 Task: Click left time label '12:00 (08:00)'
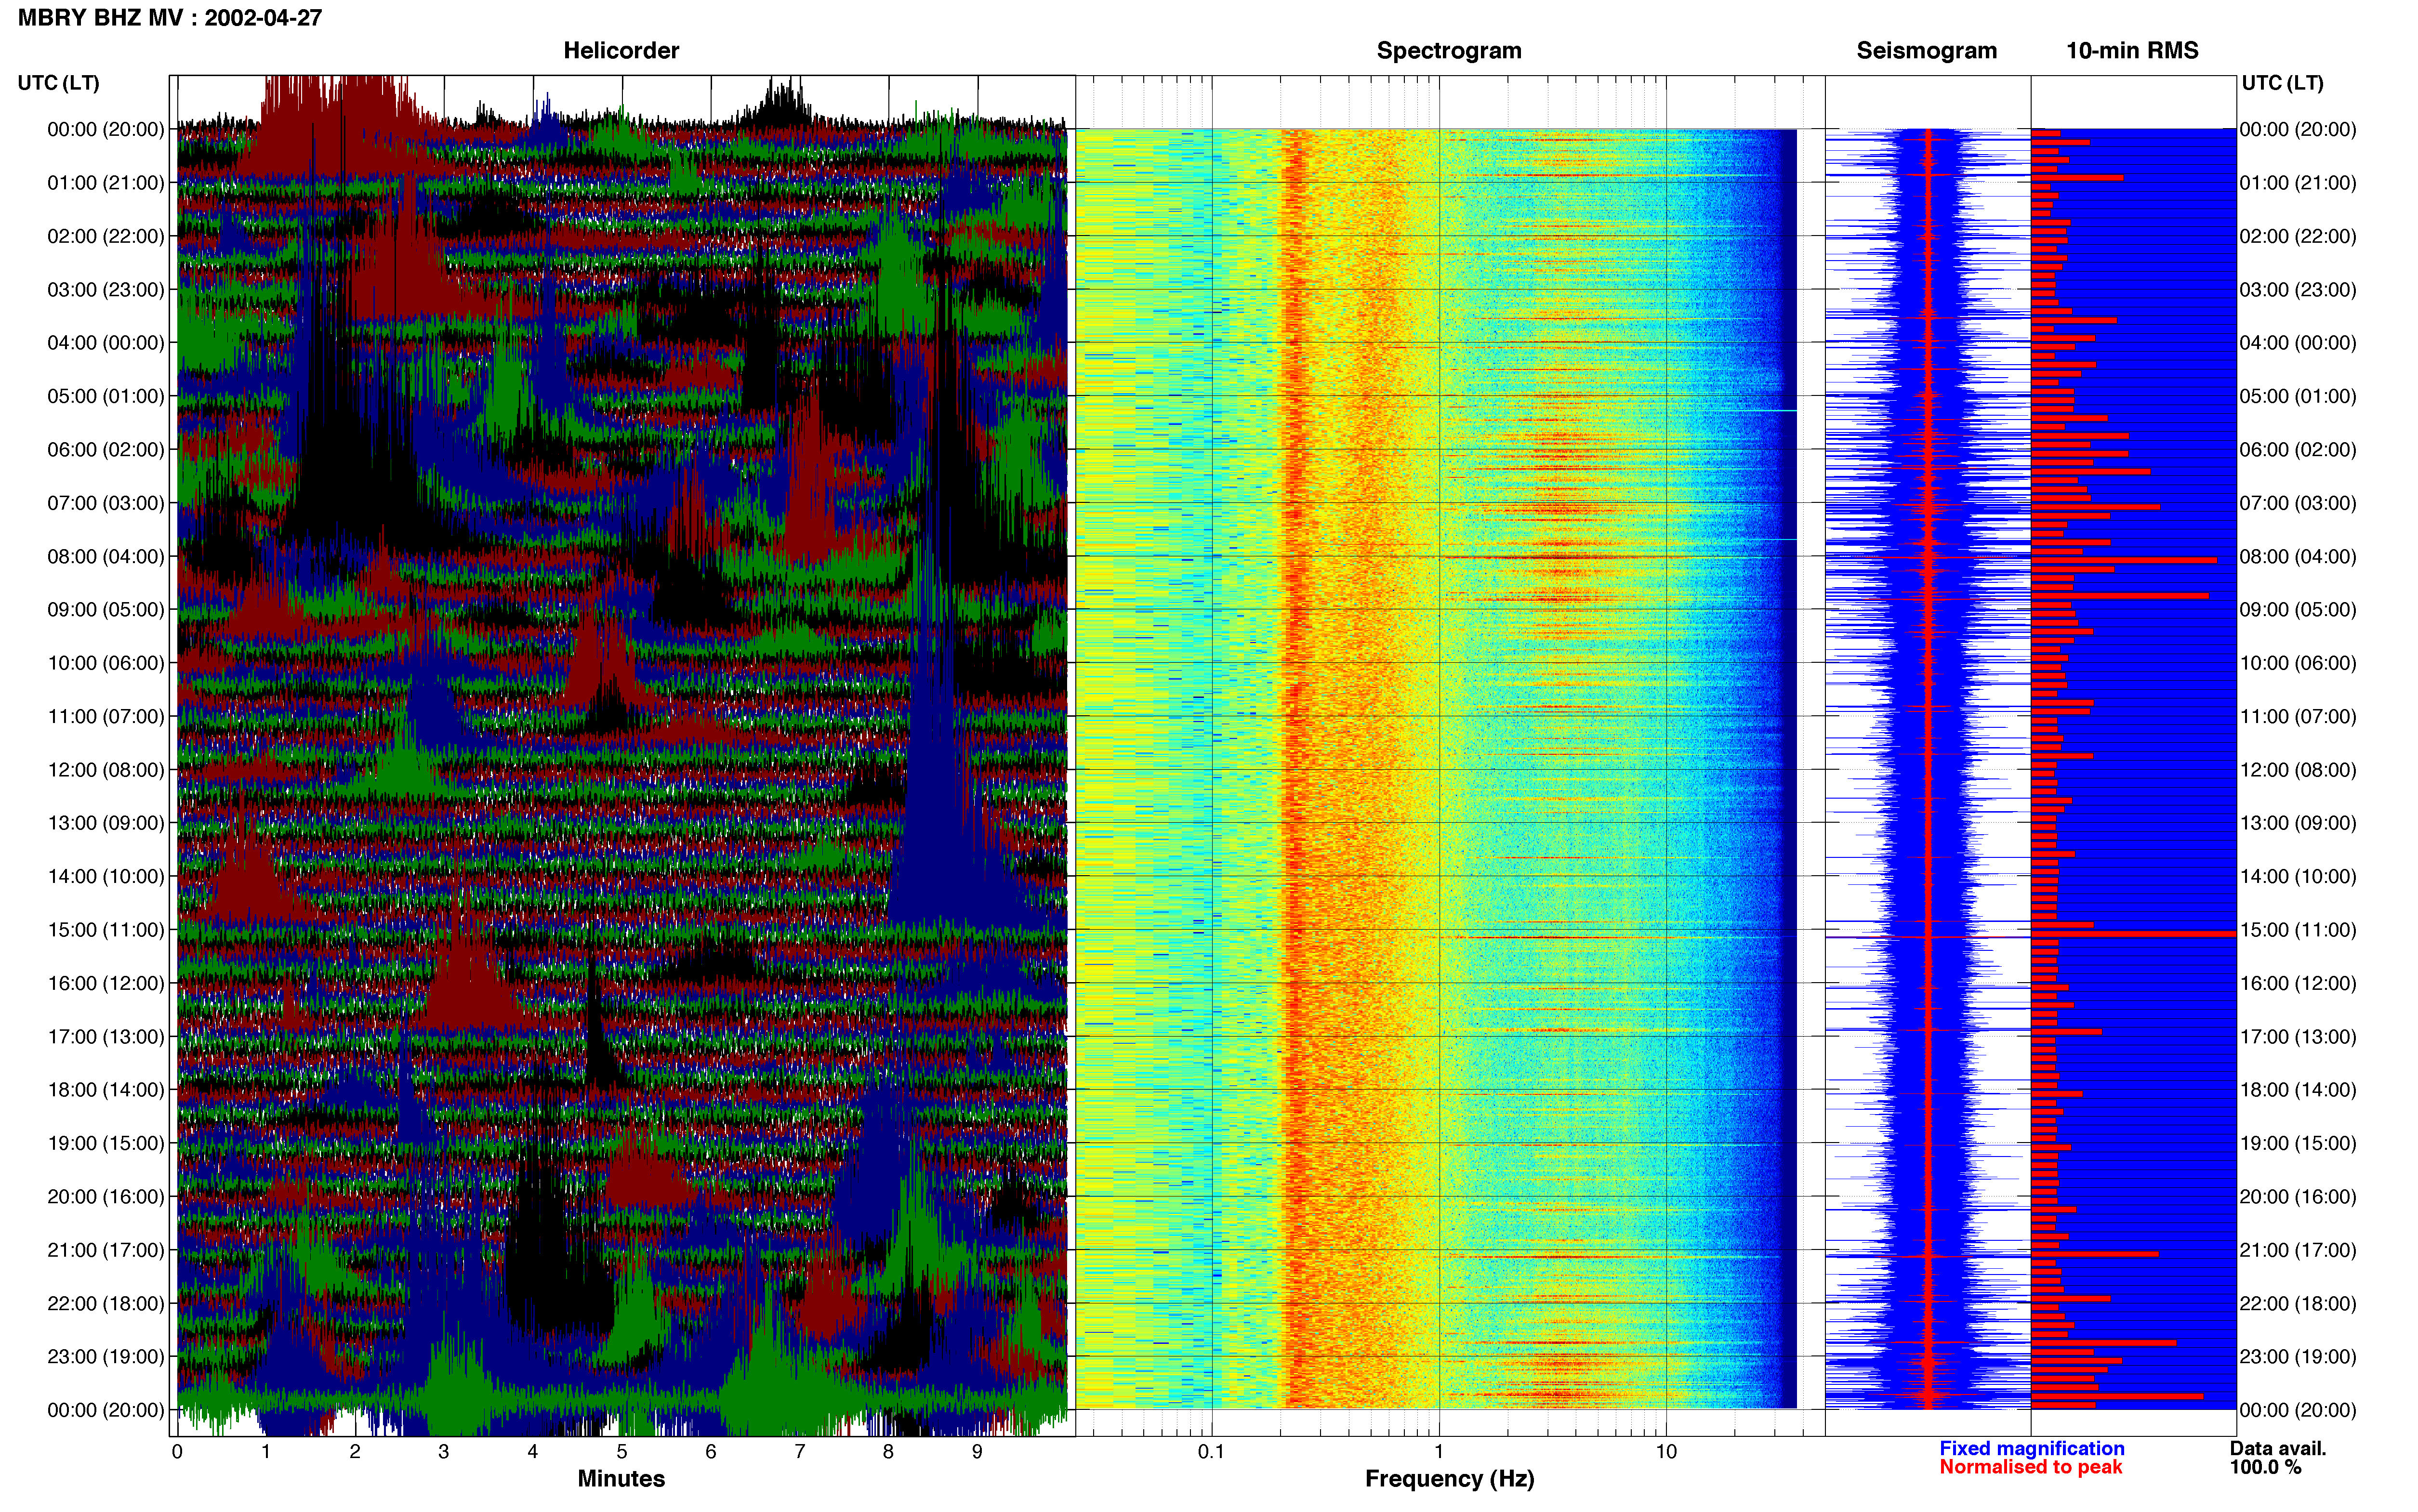click(x=106, y=770)
